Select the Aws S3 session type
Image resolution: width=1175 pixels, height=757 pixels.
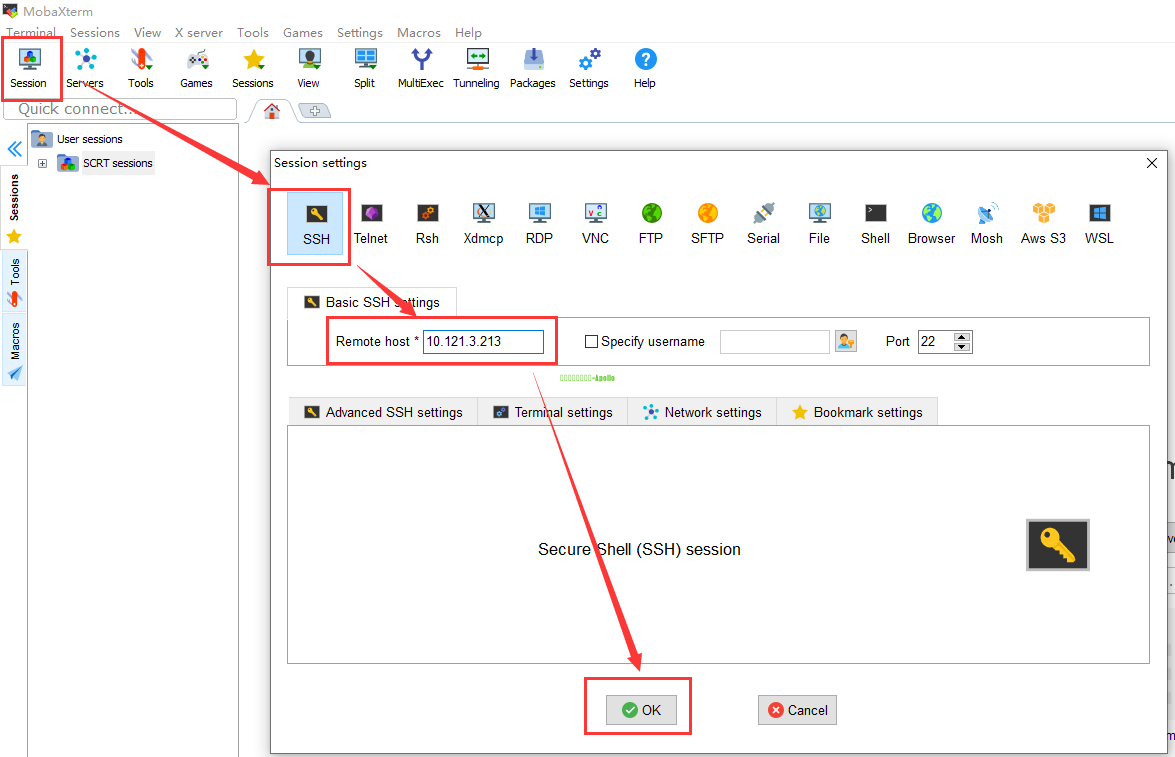click(1043, 224)
